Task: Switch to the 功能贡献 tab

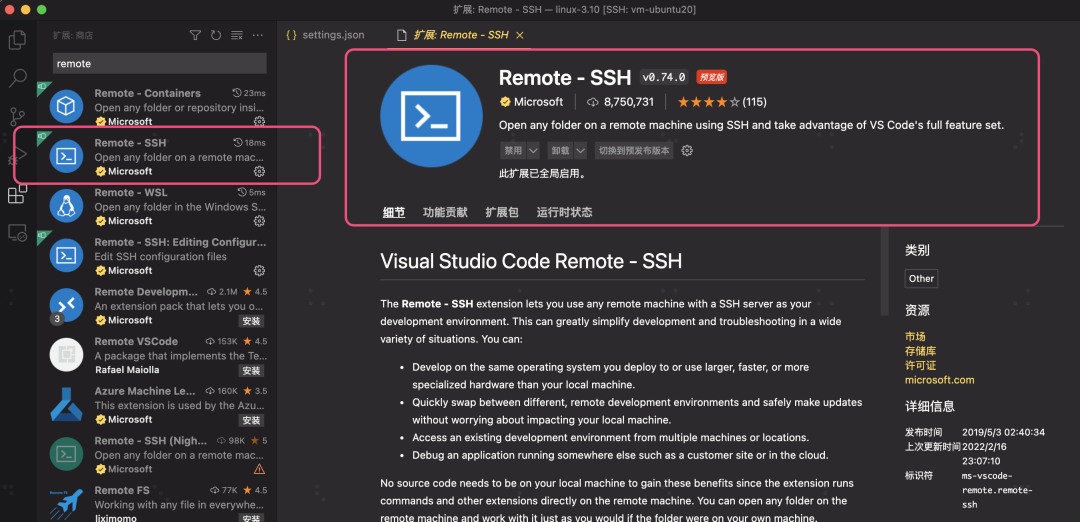Action: click(x=444, y=212)
